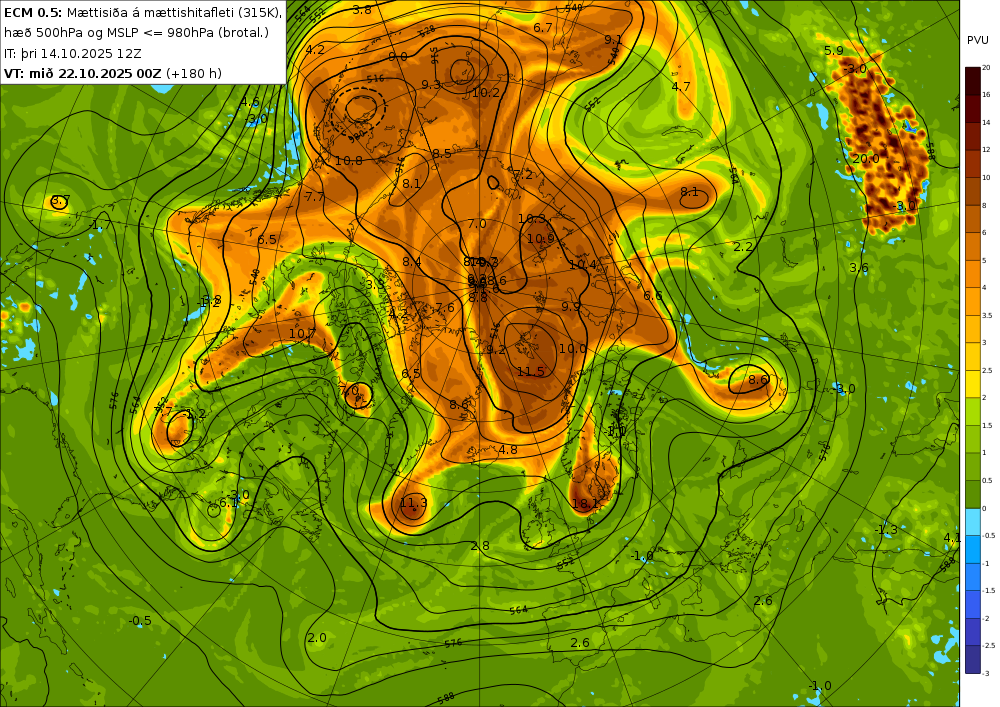Click the map value "9.9"
Image resolution: width=1000 pixels, height=707 pixels.
pyautogui.click(x=571, y=307)
